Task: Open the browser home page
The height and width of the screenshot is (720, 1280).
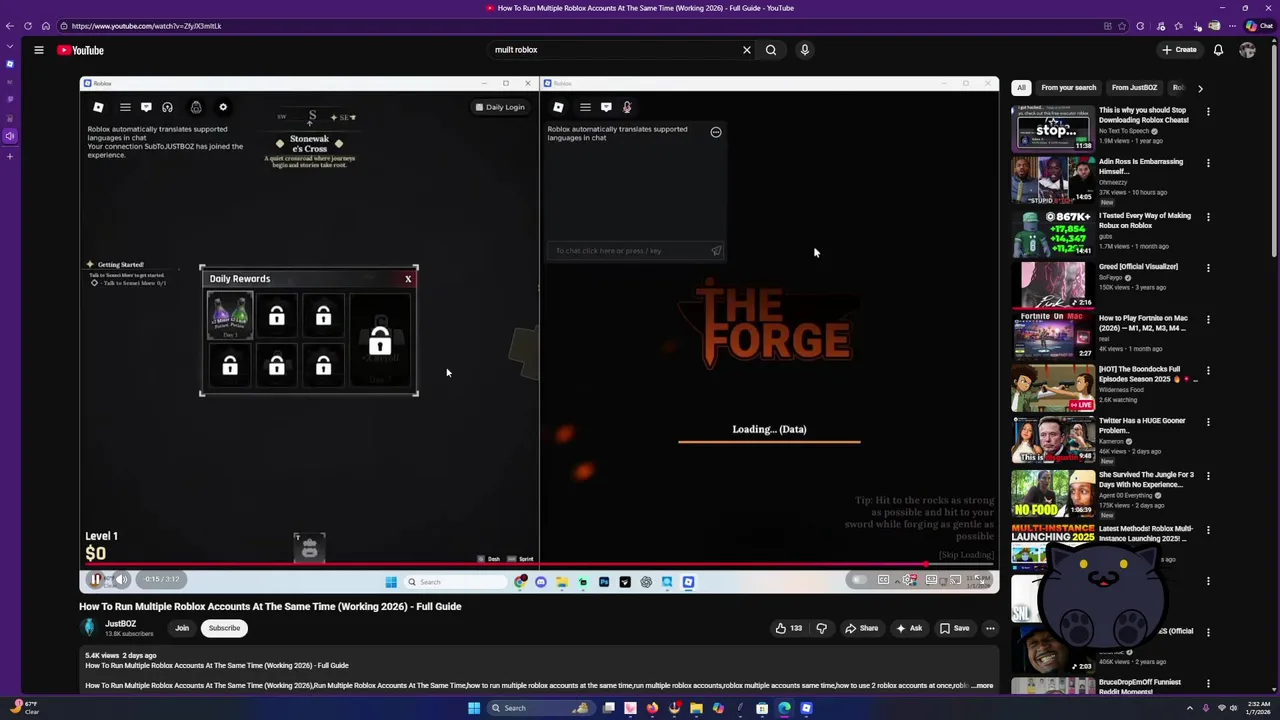Action: (45, 26)
